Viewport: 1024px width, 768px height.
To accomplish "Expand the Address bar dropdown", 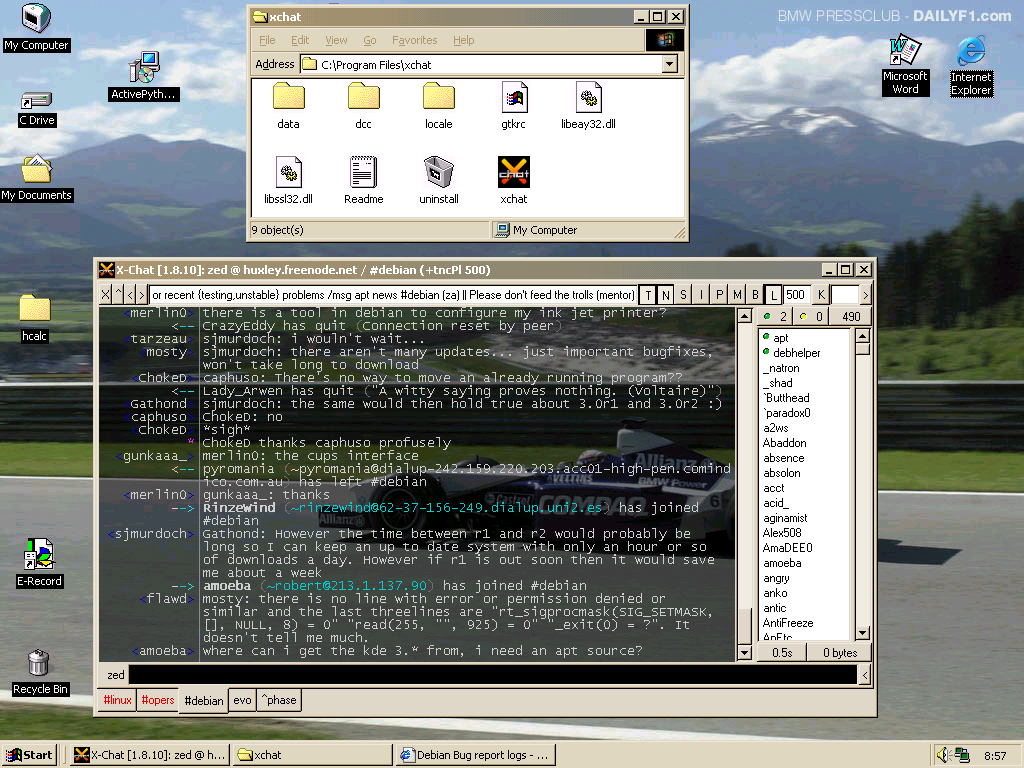I will (x=670, y=64).
